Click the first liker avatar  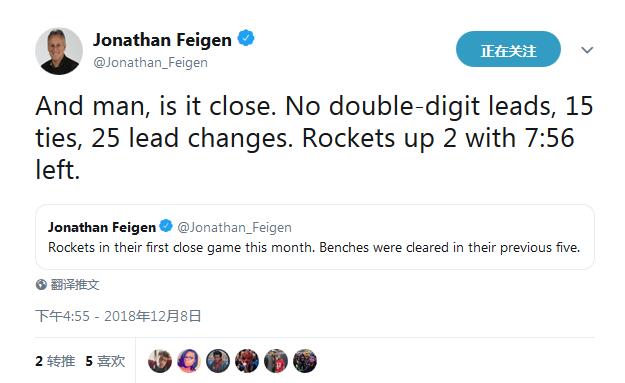coord(160,361)
